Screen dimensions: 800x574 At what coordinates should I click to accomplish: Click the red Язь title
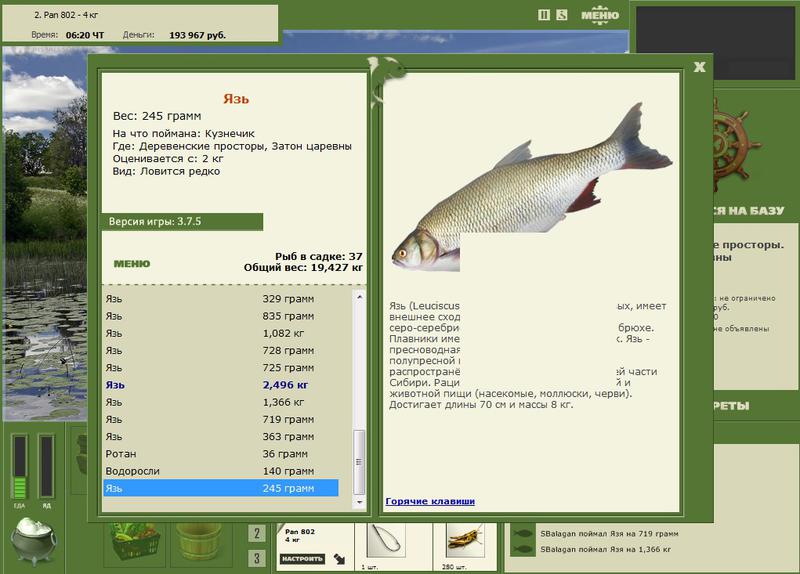(236, 99)
